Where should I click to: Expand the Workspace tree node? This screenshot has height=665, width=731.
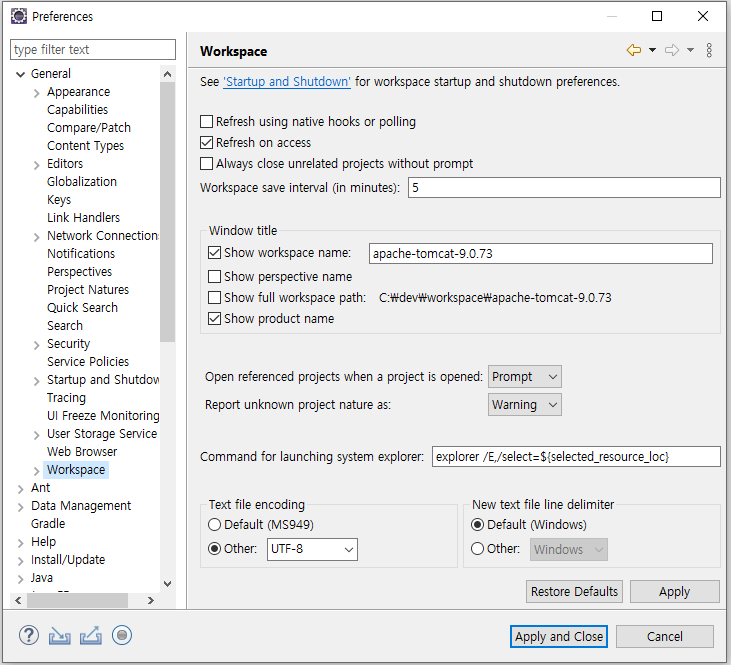(36, 471)
